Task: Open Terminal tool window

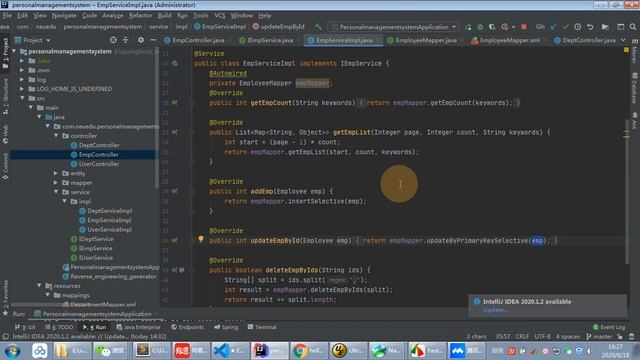Action: (262, 327)
